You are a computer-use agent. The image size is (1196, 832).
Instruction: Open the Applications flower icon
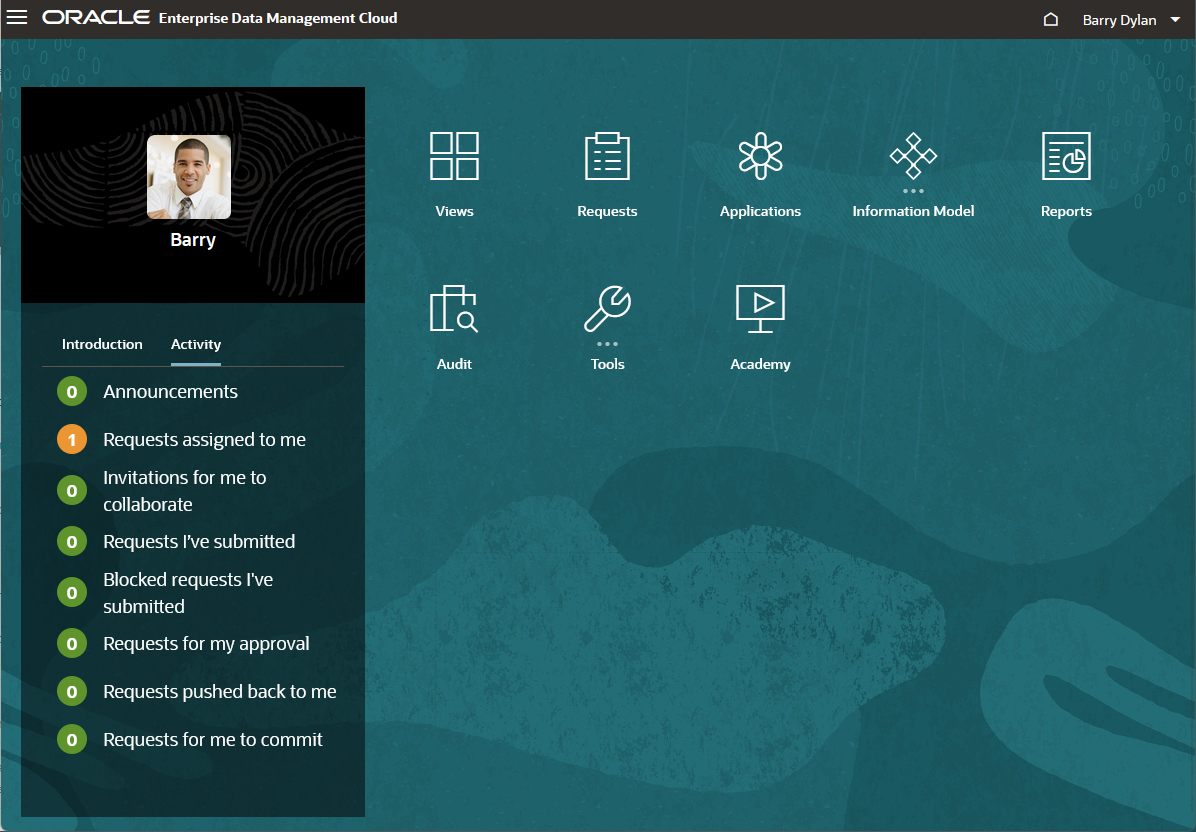[x=760, y=156]
